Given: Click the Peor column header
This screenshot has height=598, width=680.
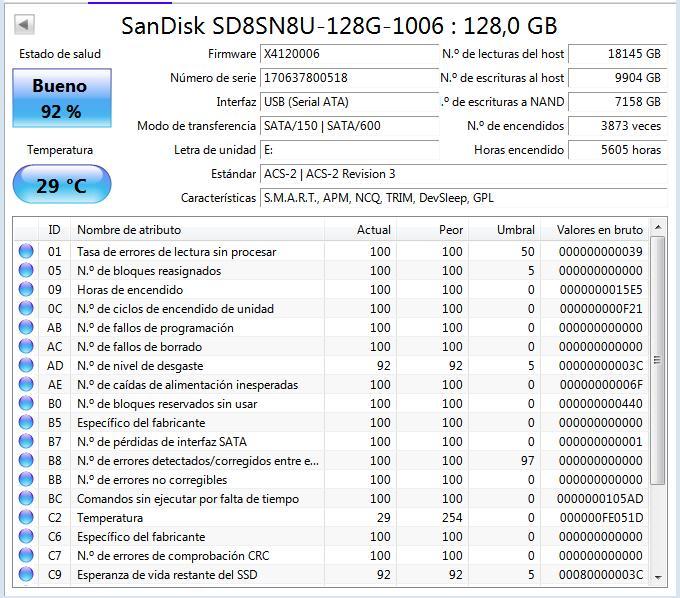Looking at the screenshot, I should pos(432,230).
